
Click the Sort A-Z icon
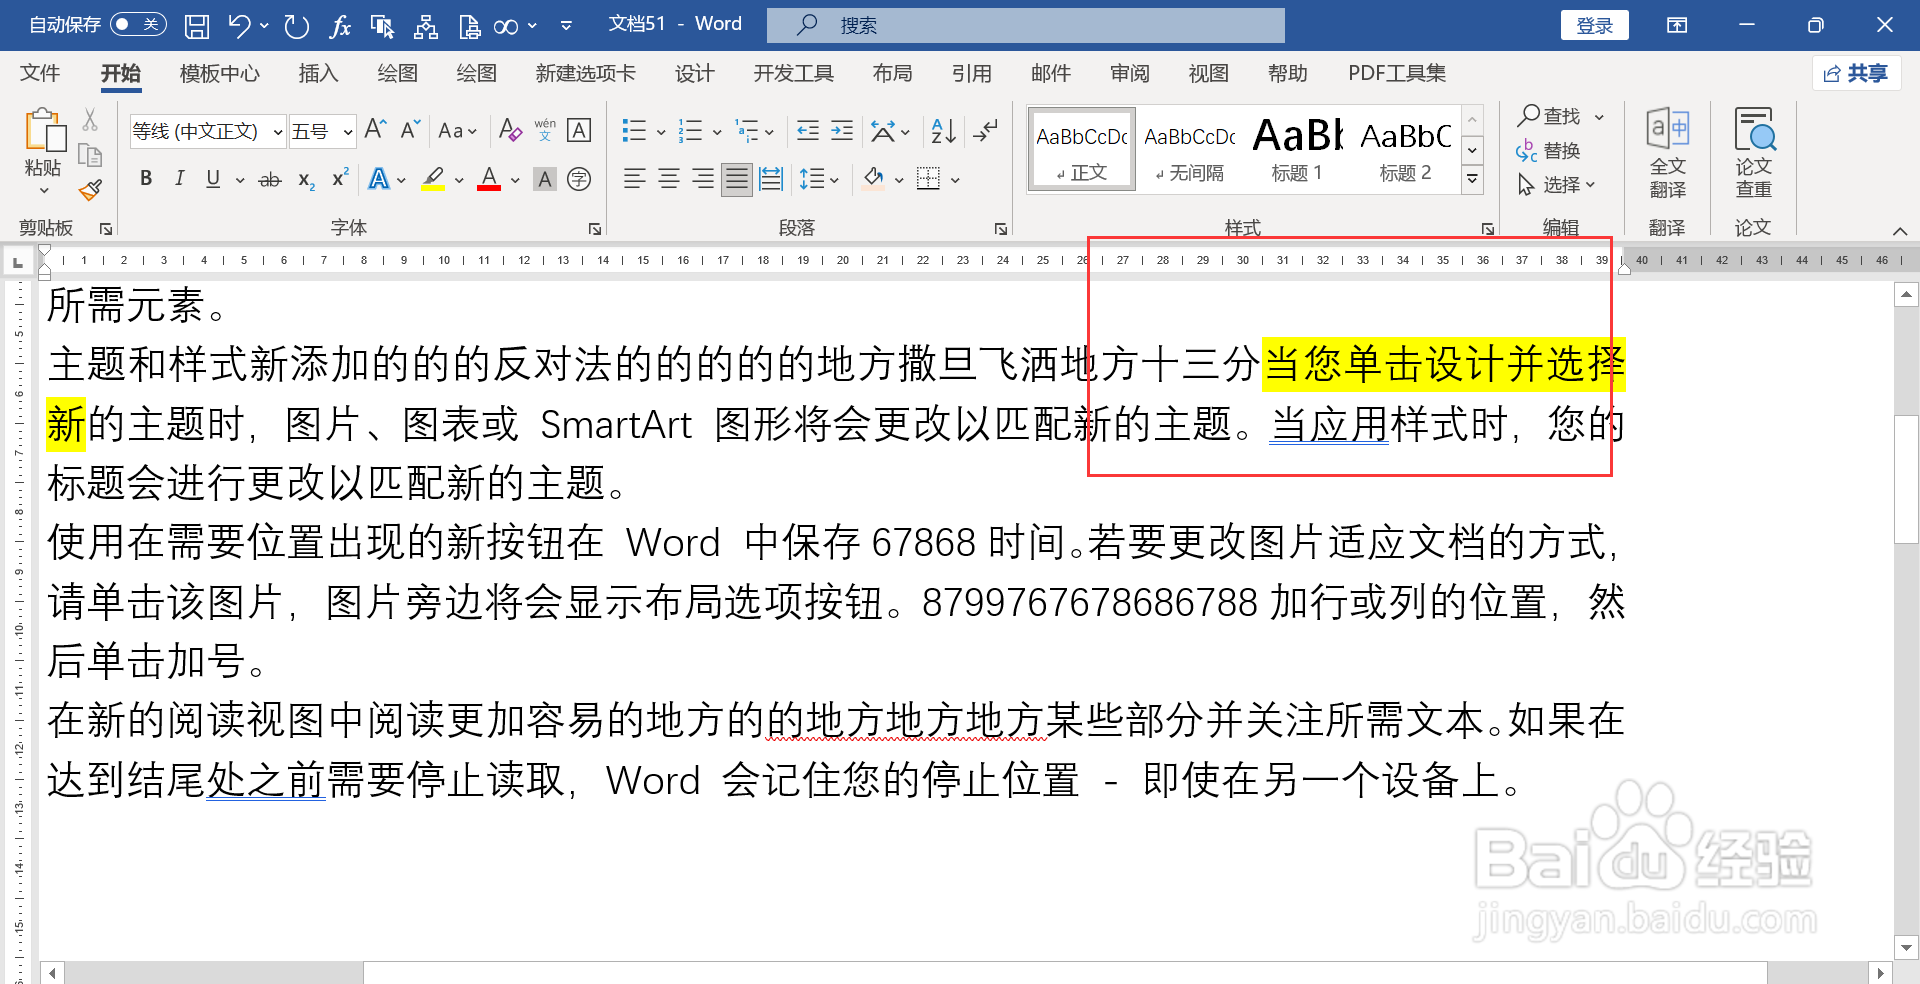point(943,130)
